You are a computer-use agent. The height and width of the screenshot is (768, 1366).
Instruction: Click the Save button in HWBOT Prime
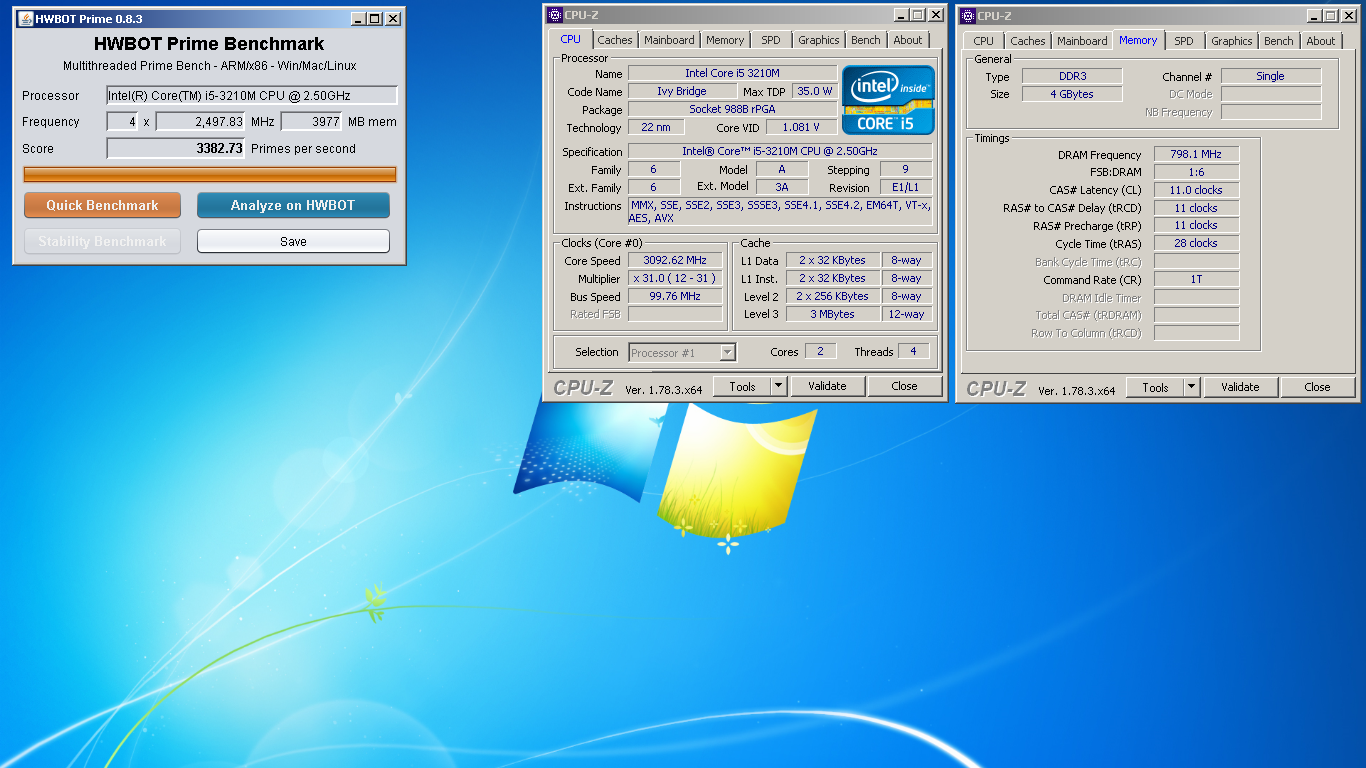(x=293, y=241)
